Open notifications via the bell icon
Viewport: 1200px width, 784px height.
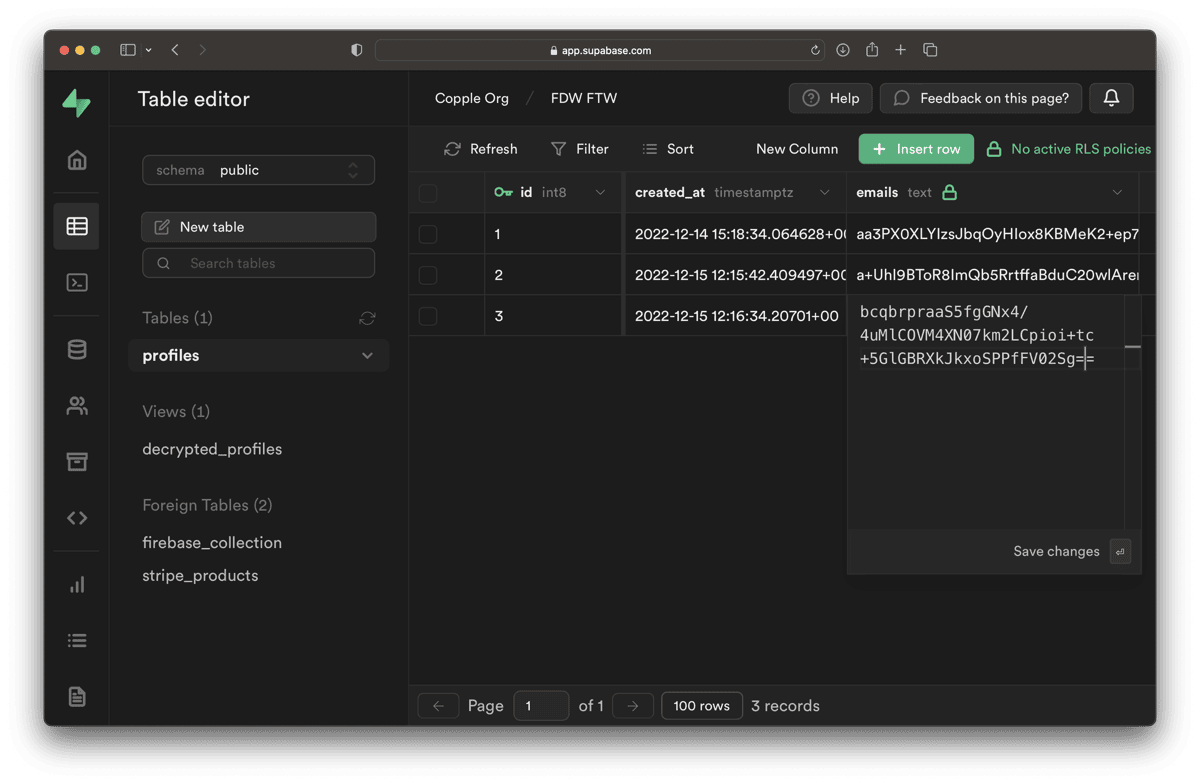pos(1111,98)
